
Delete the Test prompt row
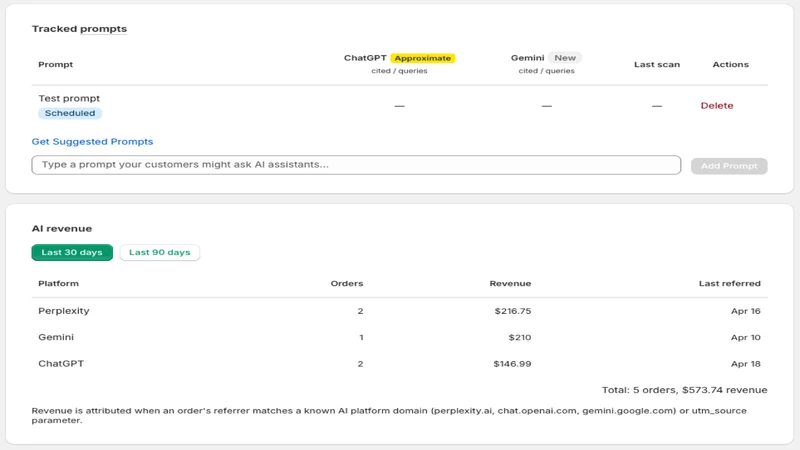point(716,106)
